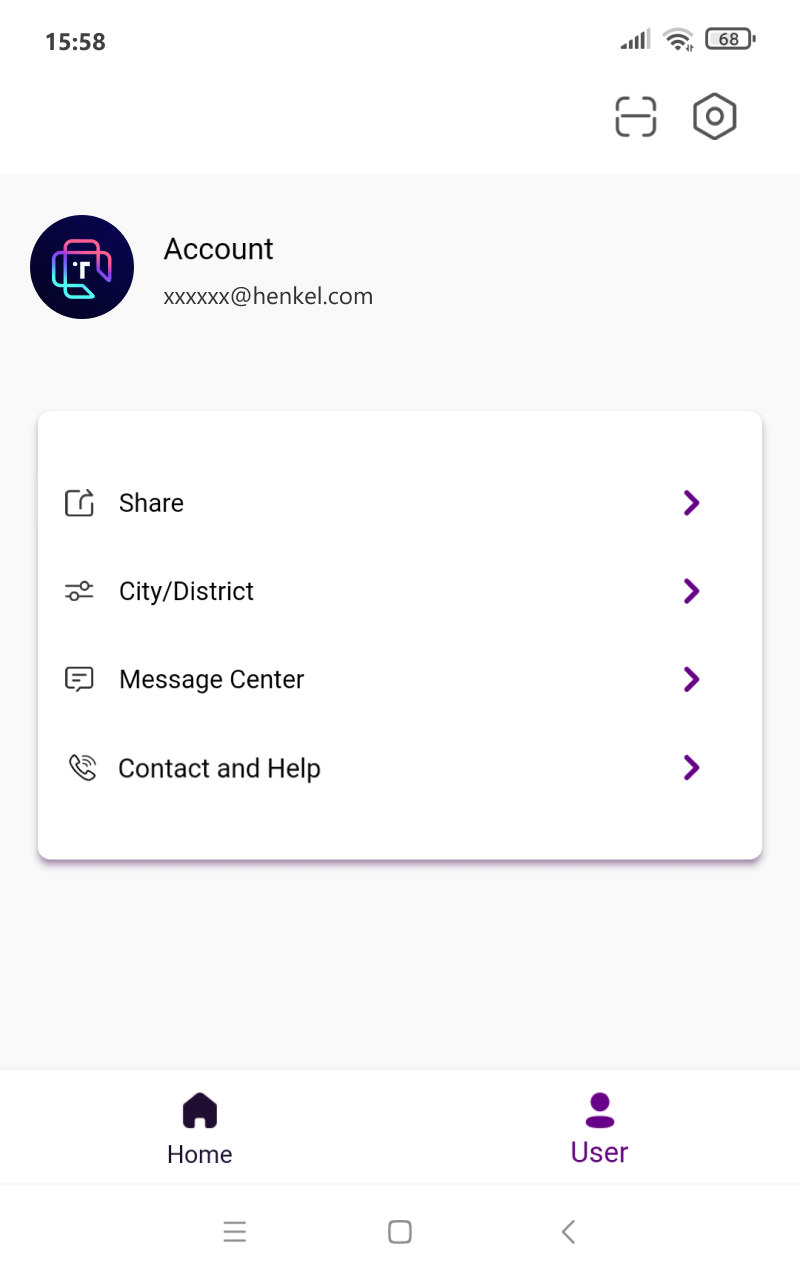800x1280 pixels.
Task: Tap the QR scan icon
Action: click(635, 117)
